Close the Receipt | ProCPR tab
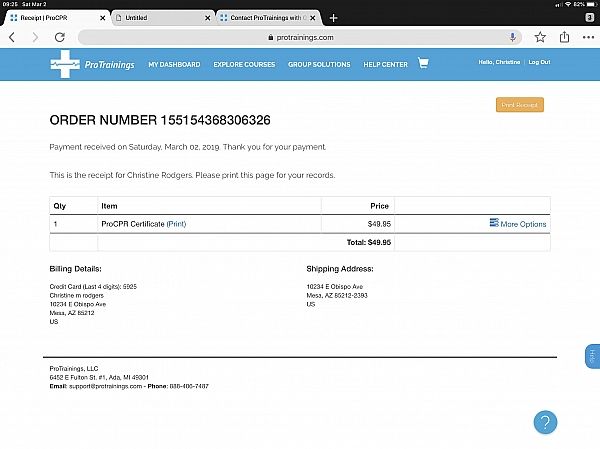Screen dimensions: 600x449 pyautogui.click(x=103, y=18)
